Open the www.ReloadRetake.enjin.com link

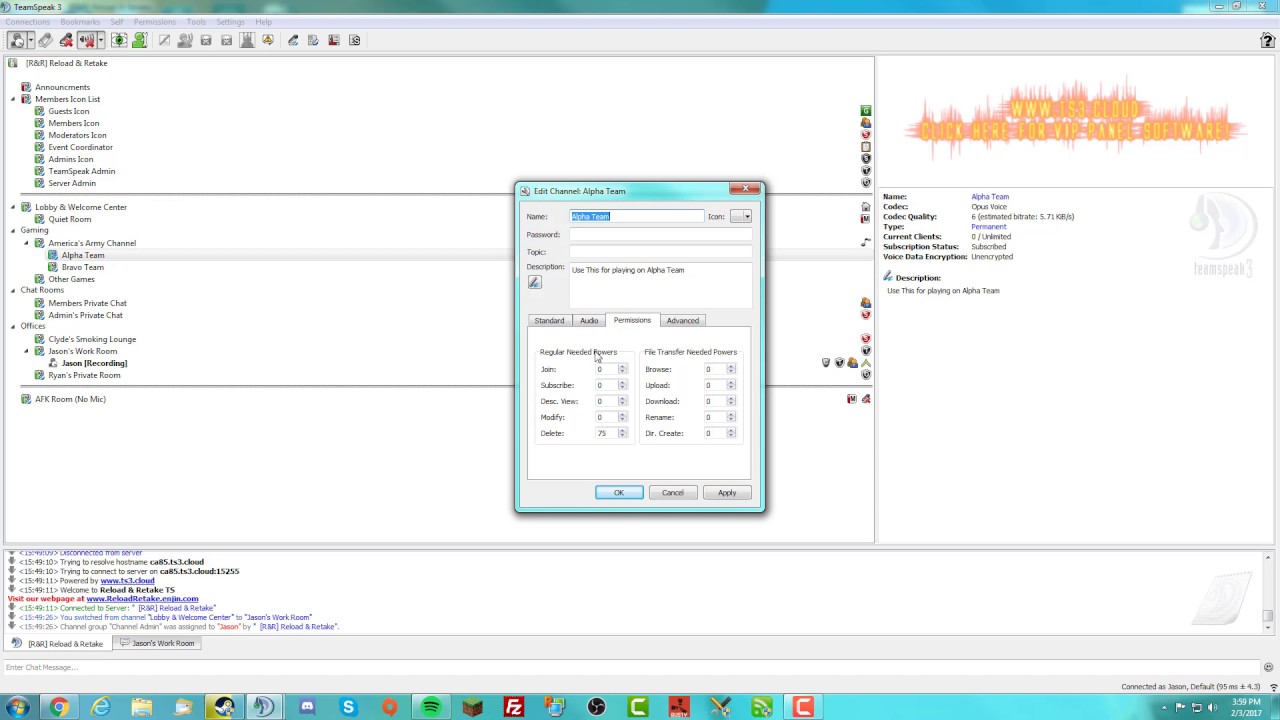coord(142,599)
